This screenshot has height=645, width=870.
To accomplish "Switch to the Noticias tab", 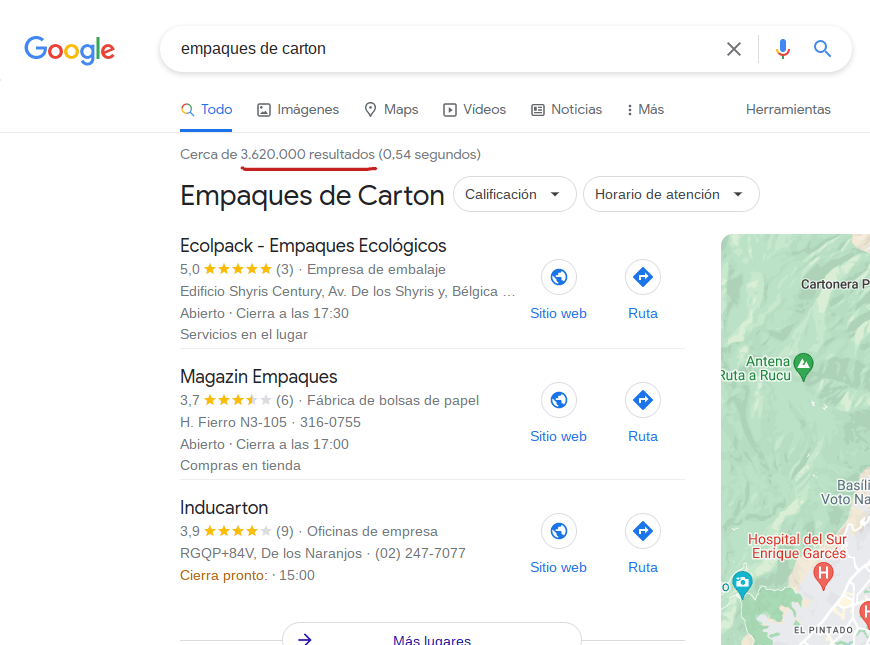I will click(x=566, y=110).
